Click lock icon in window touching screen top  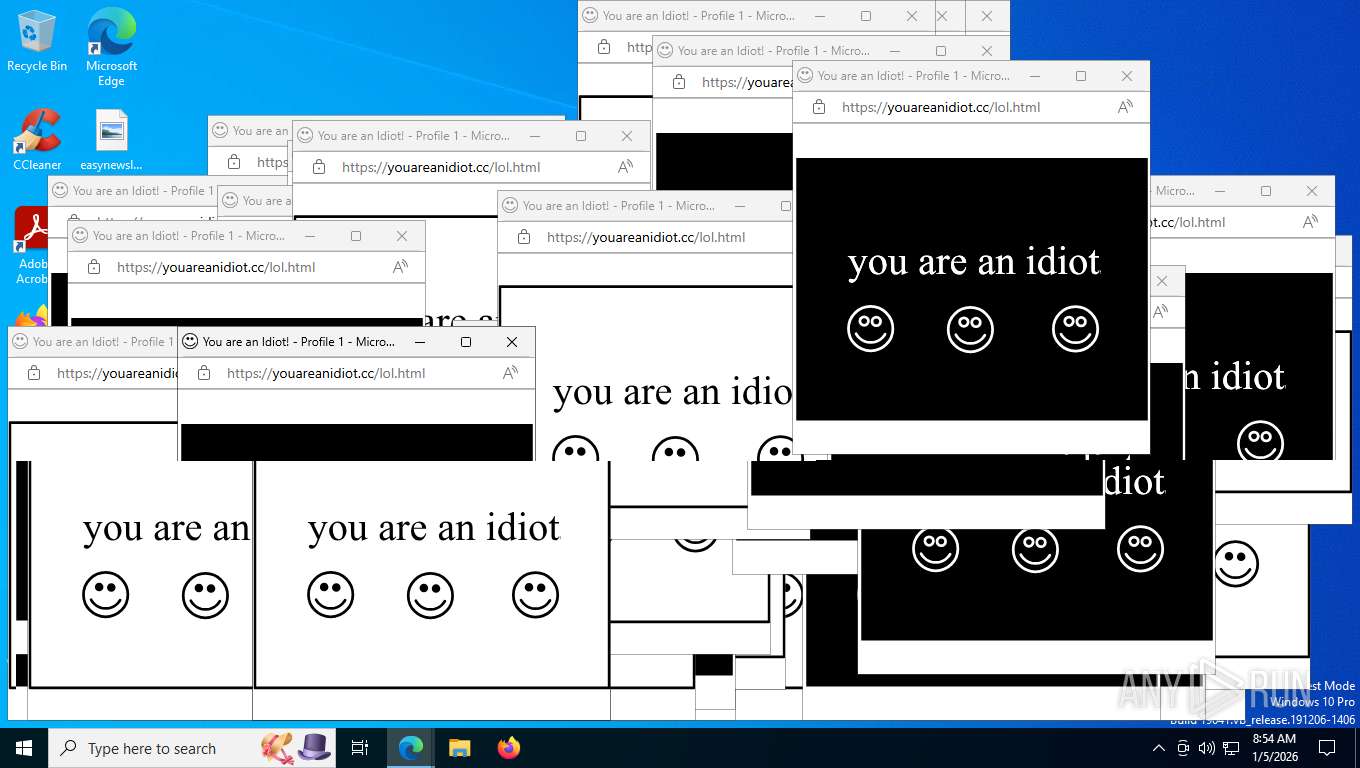point(604,46)
